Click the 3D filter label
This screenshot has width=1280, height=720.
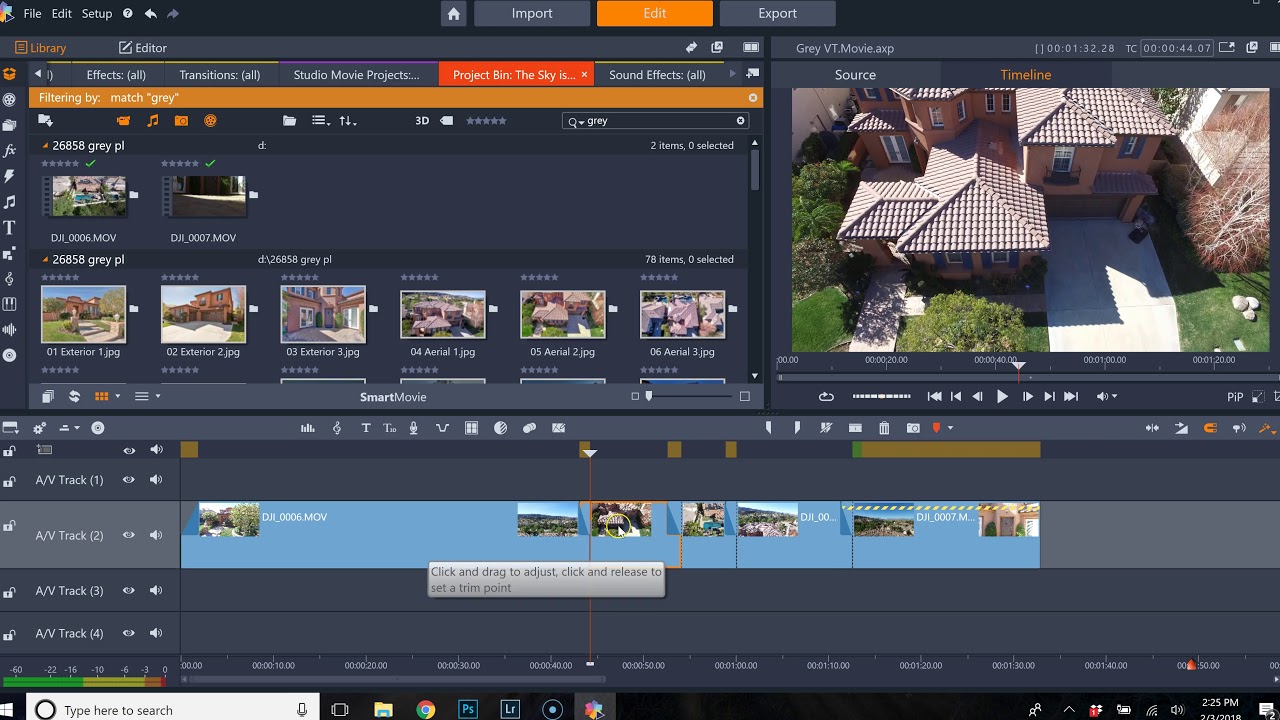click(x=422, y=121)
